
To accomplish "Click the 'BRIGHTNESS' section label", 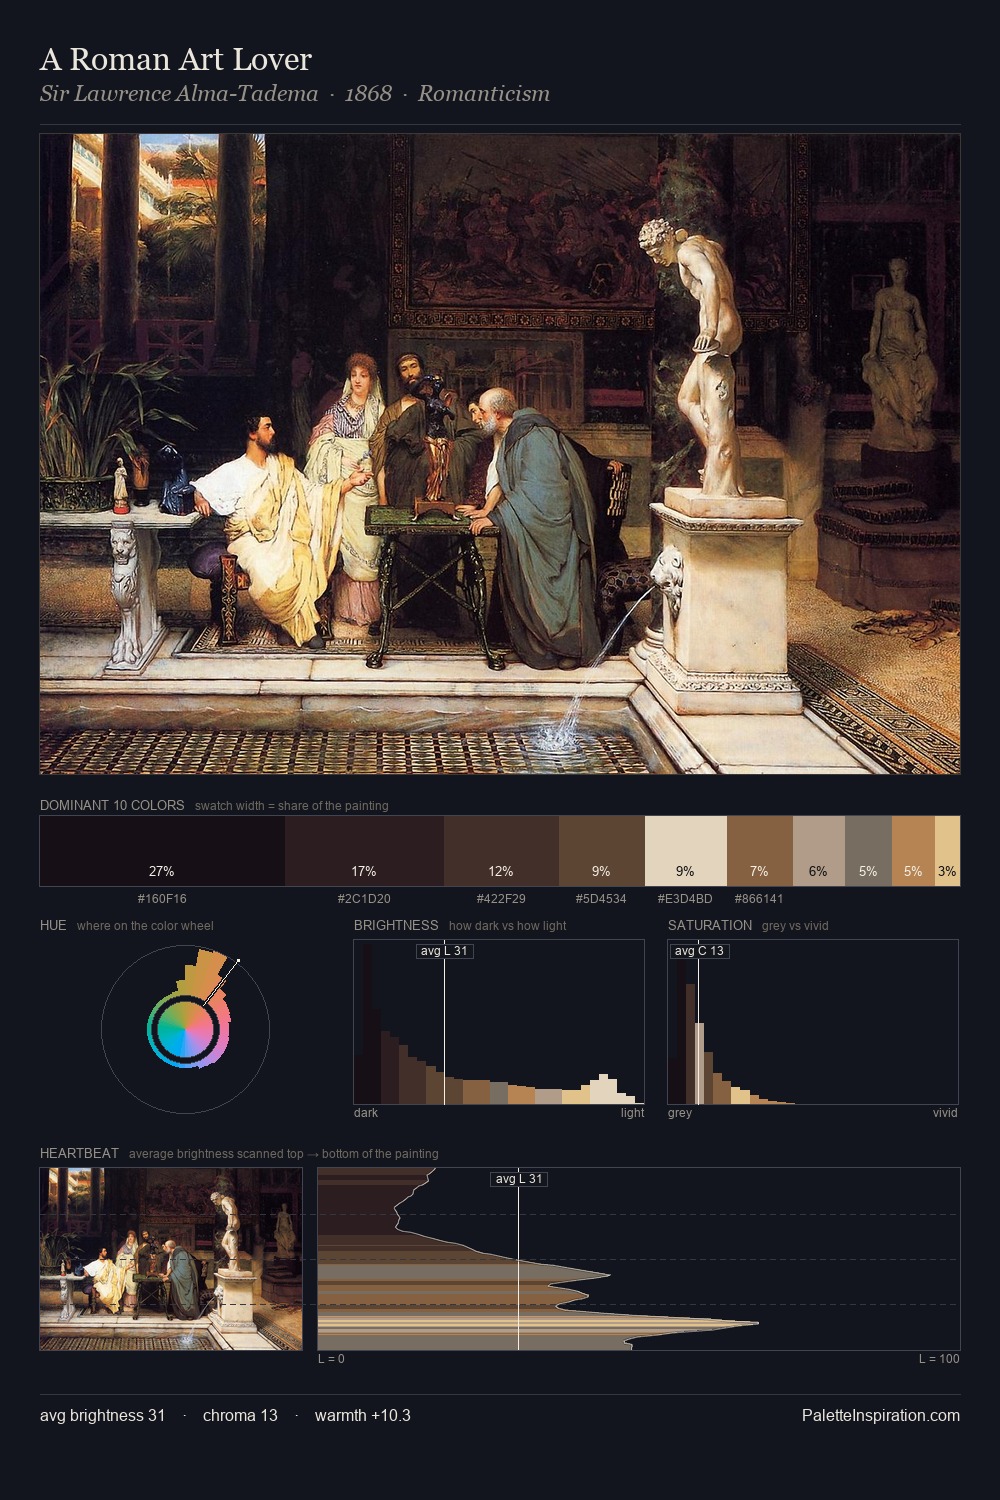I will coord(396,925).
